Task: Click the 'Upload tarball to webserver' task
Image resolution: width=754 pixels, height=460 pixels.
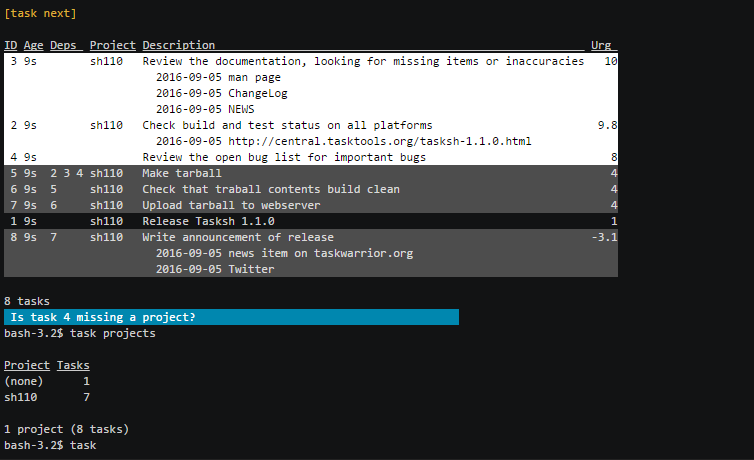Action: click(x=231, y=205)
